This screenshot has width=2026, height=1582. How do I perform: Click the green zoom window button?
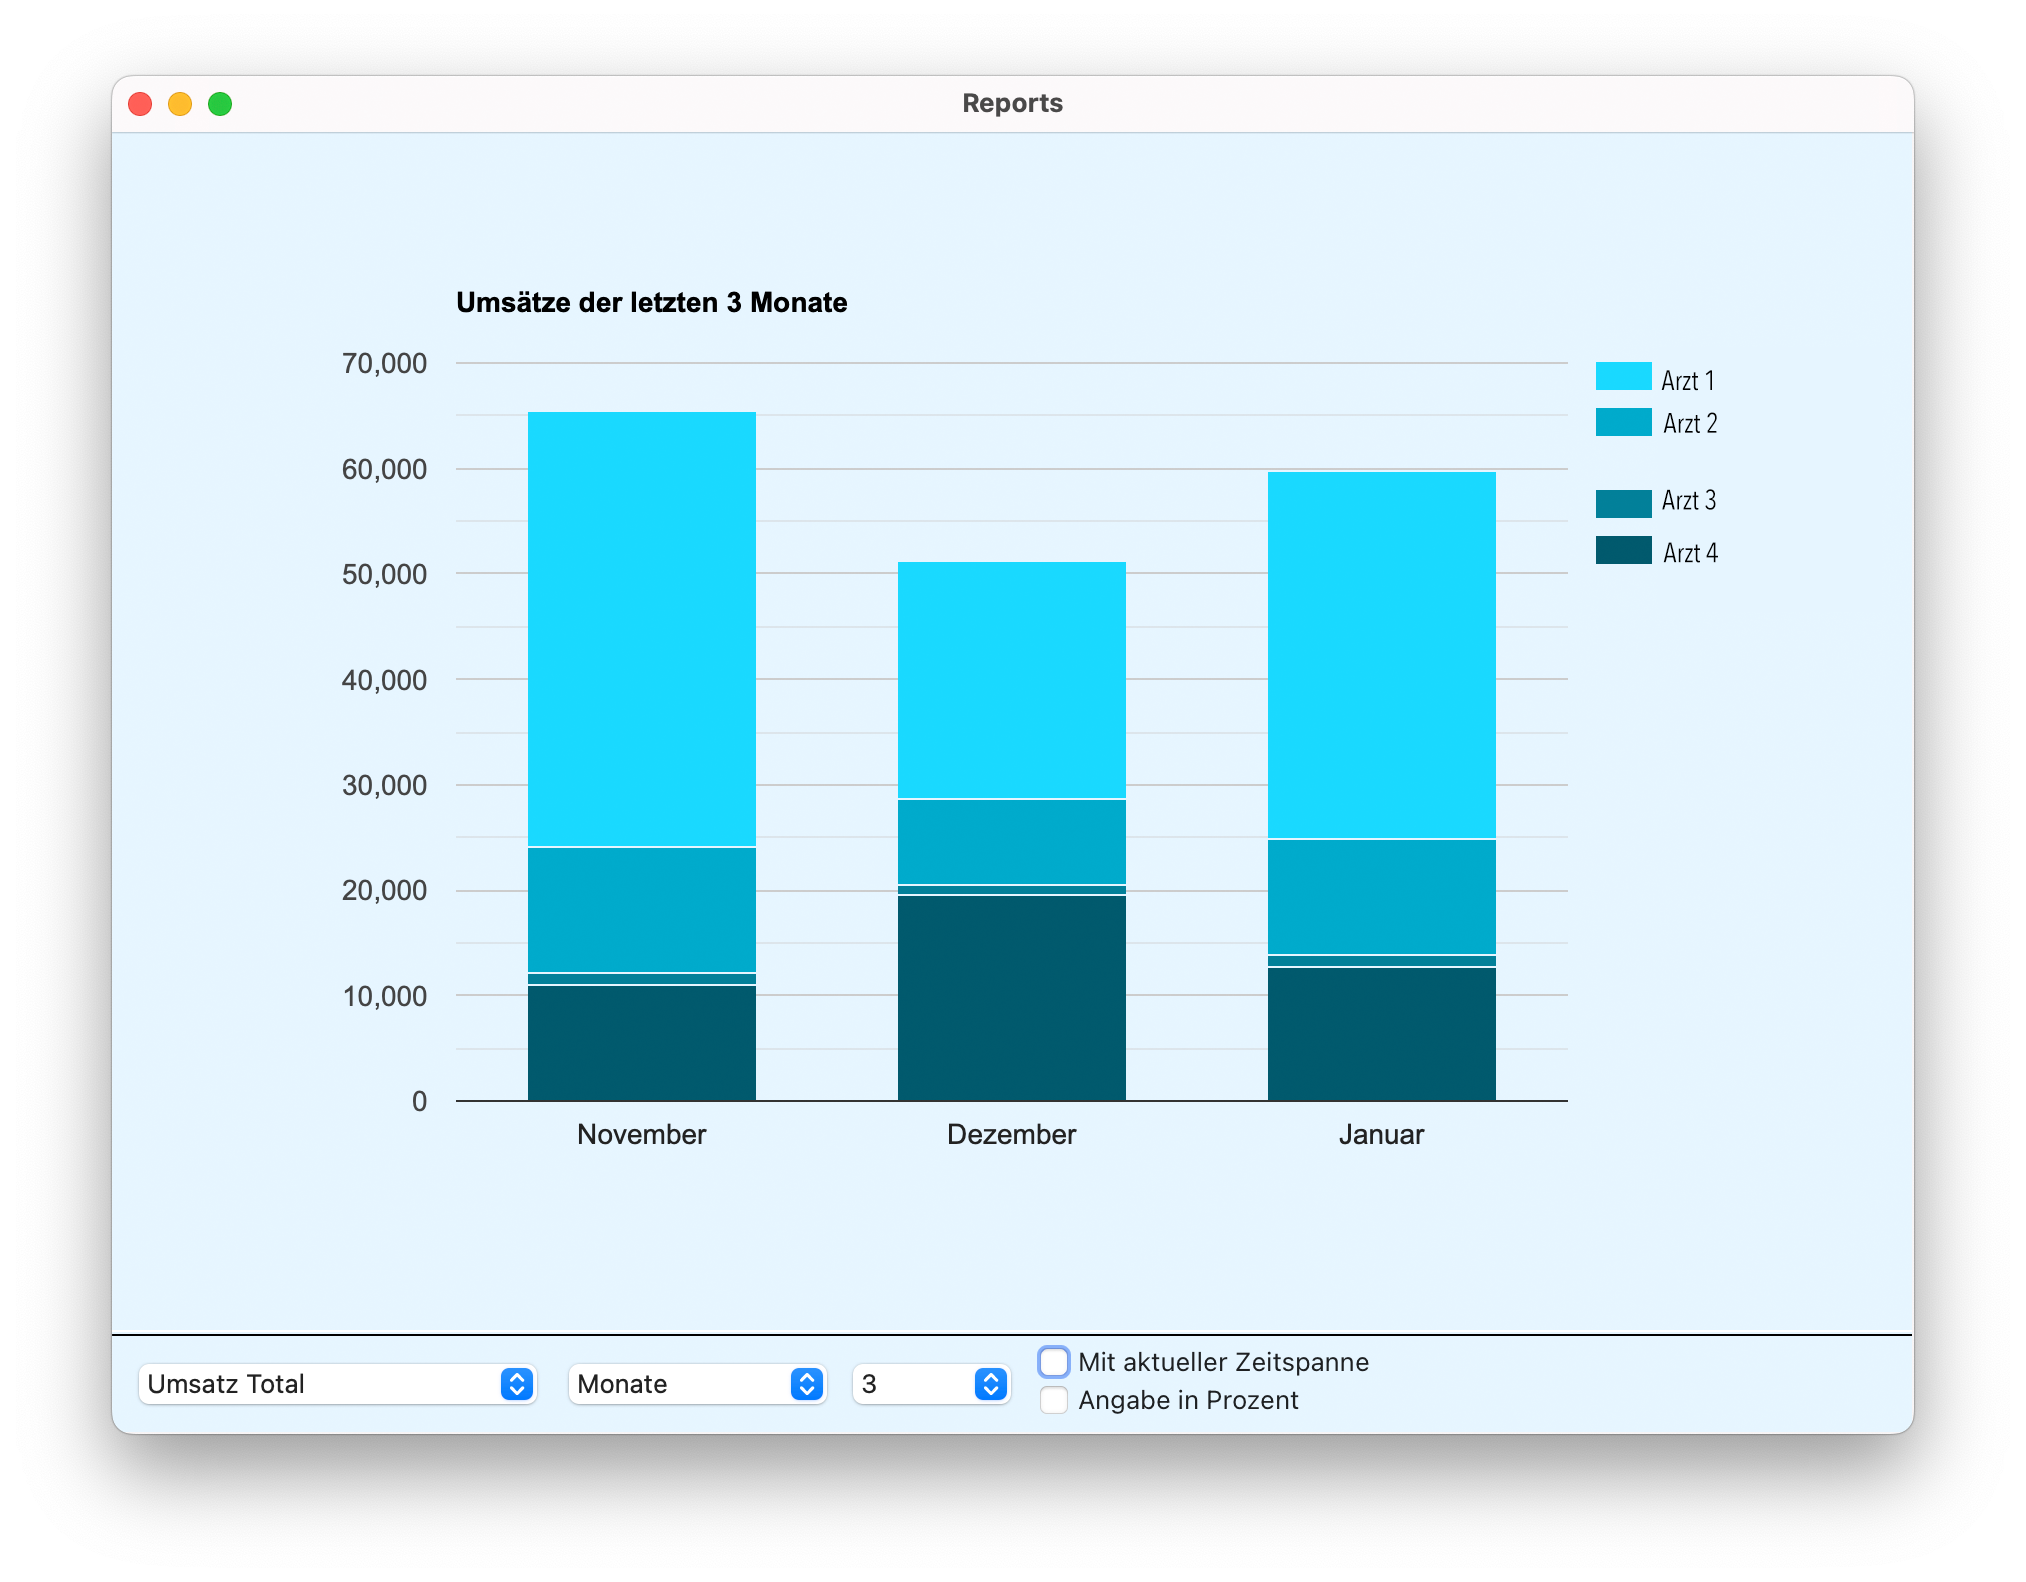tap(220, 104)
